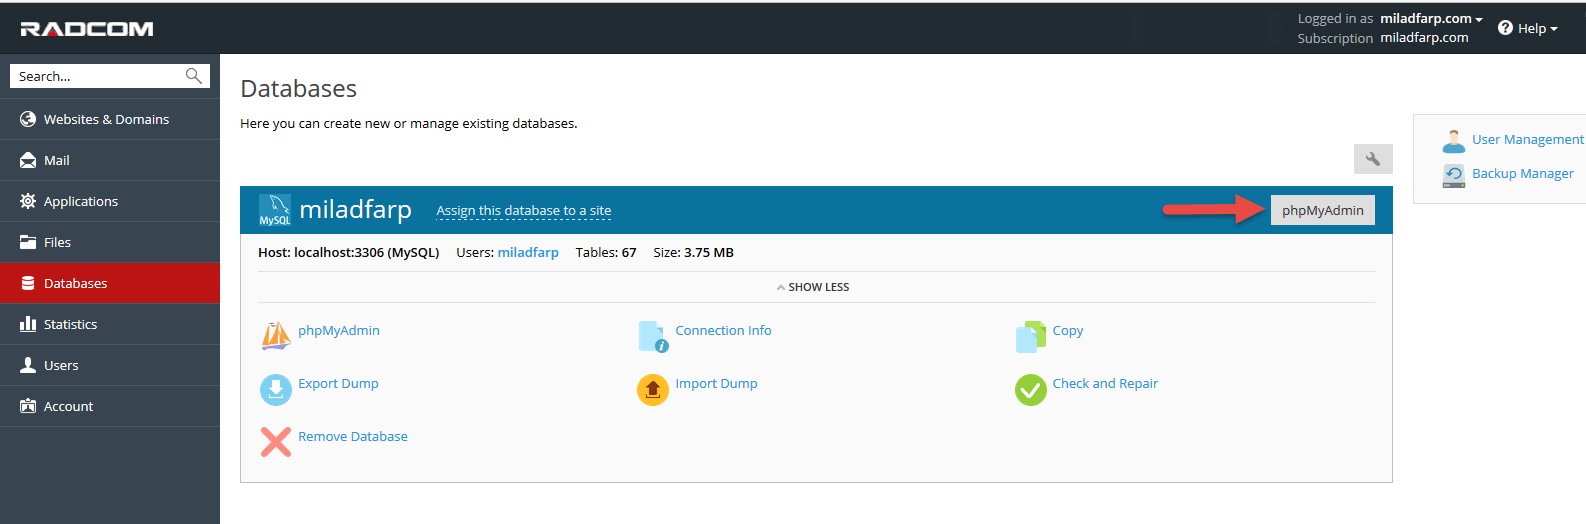
Task: Open settings via the wrench icon
Action: (x=1373, y=159)
